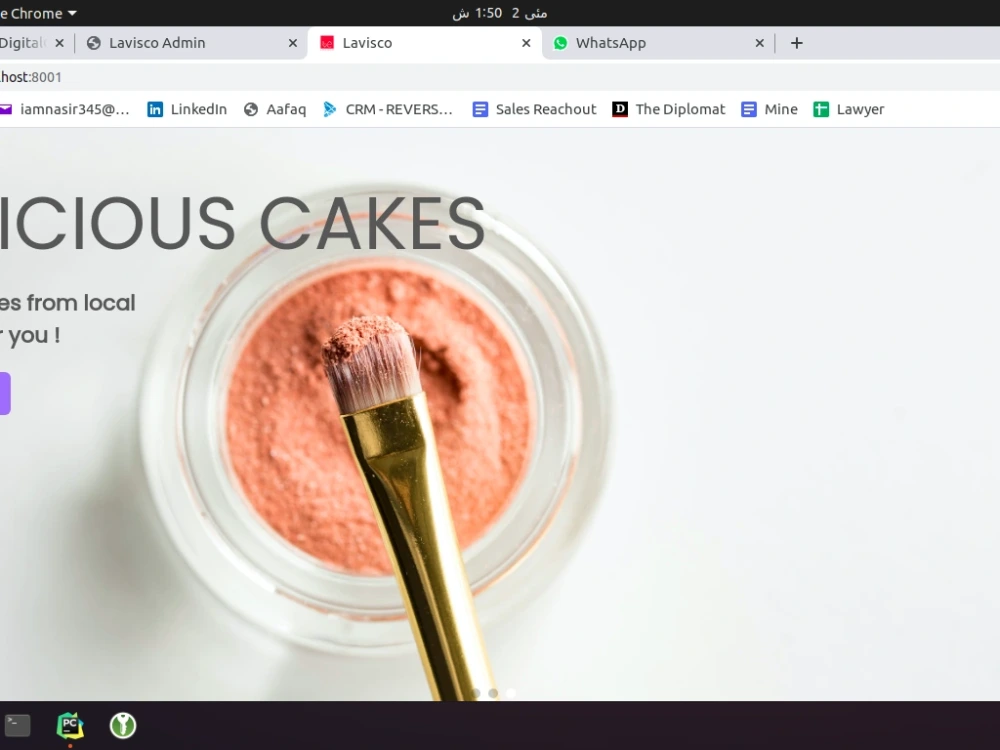Open PyCharm from the taskbar

coord(70,725)
